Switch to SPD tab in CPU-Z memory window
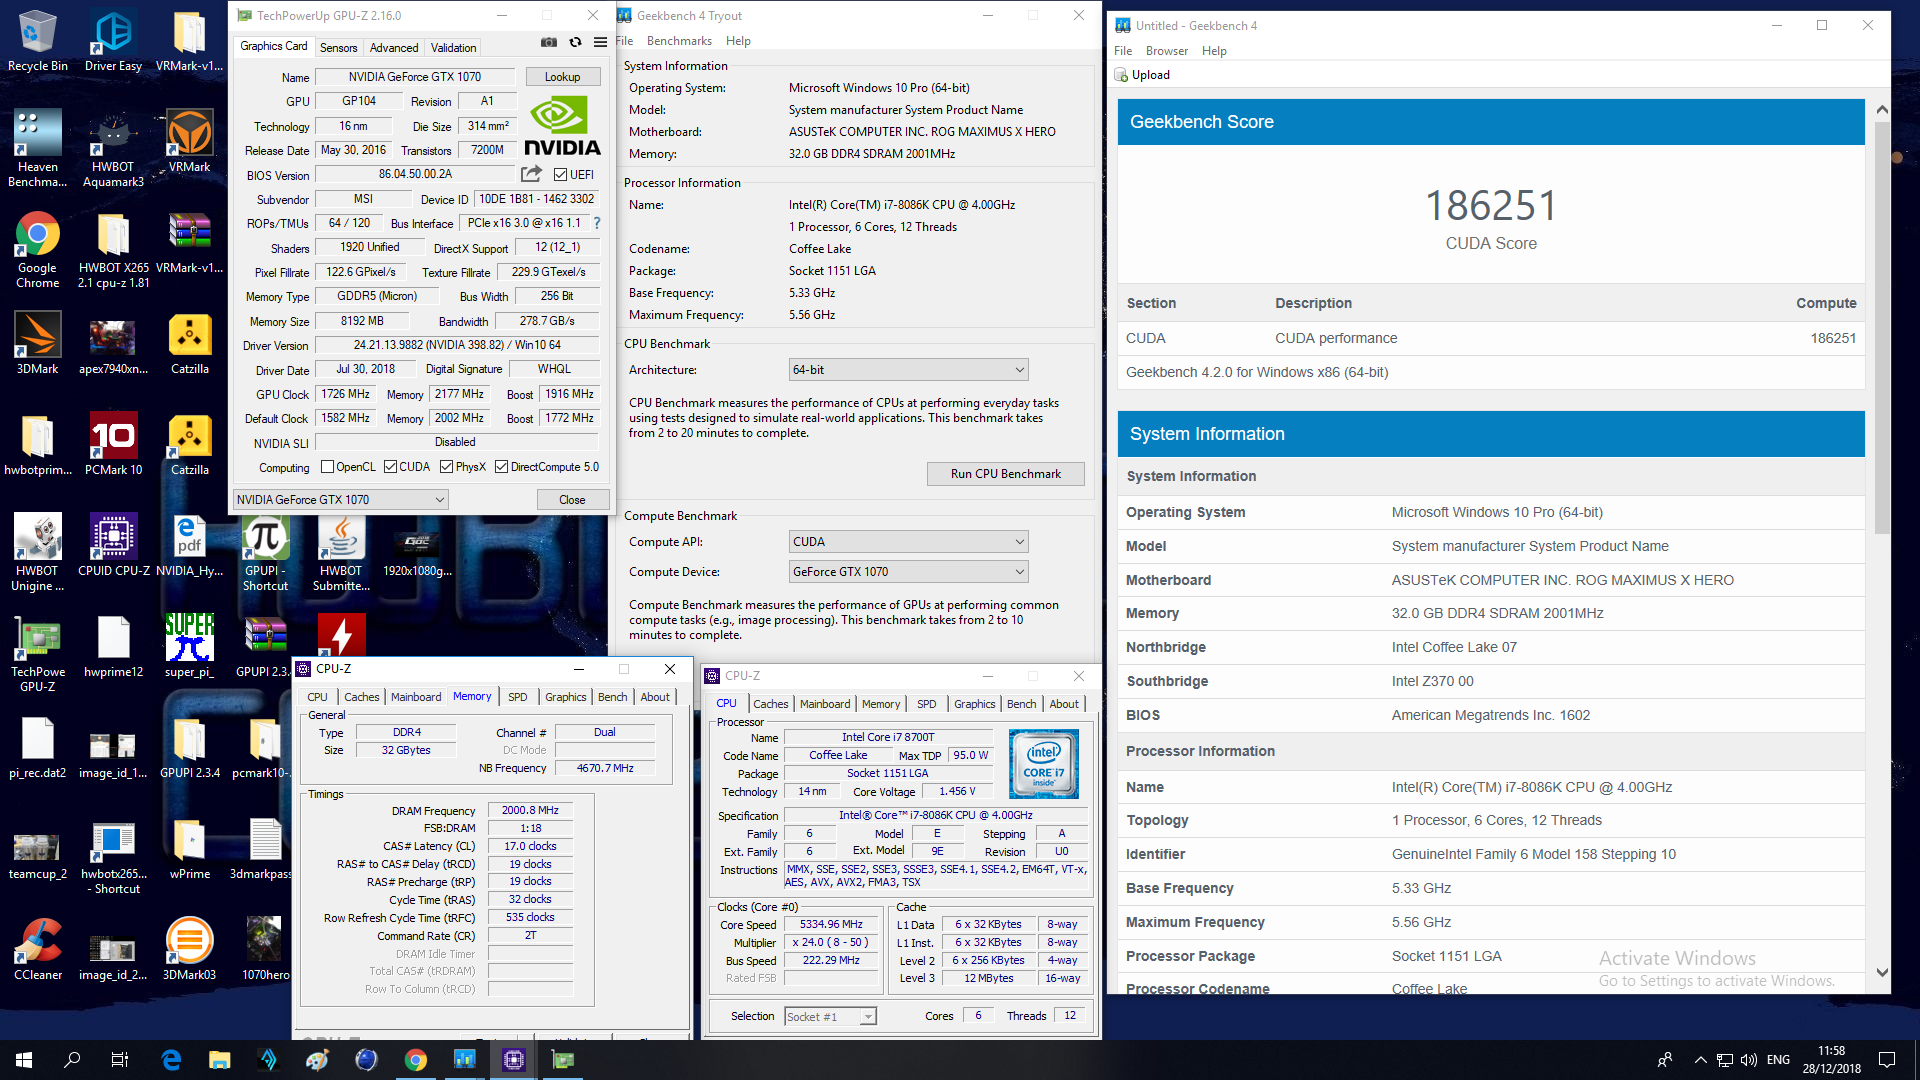Viewport: 1920px width, 1080px height. [x=517, y=697]
